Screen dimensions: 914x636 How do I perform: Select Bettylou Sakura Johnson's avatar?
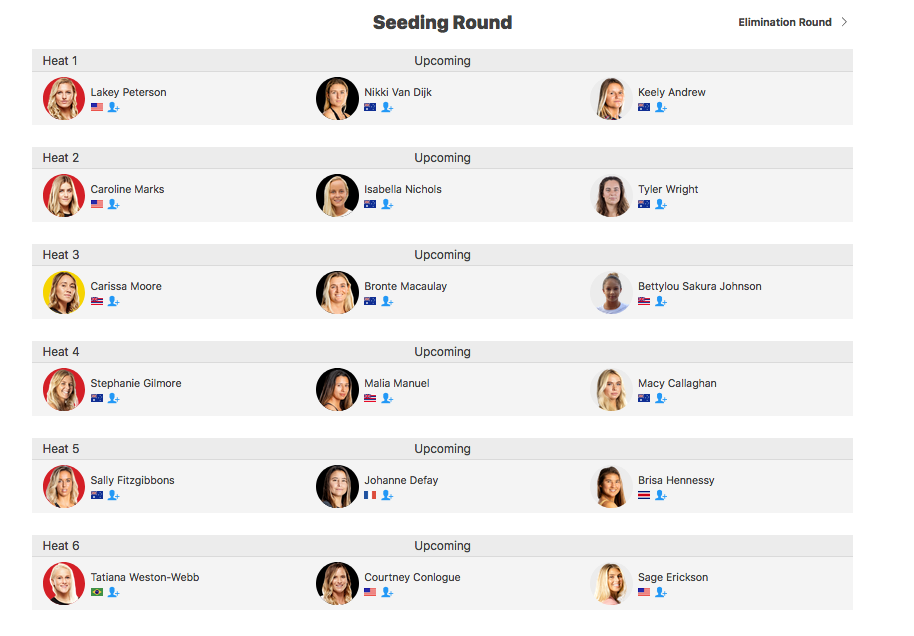tap(611, 293)
